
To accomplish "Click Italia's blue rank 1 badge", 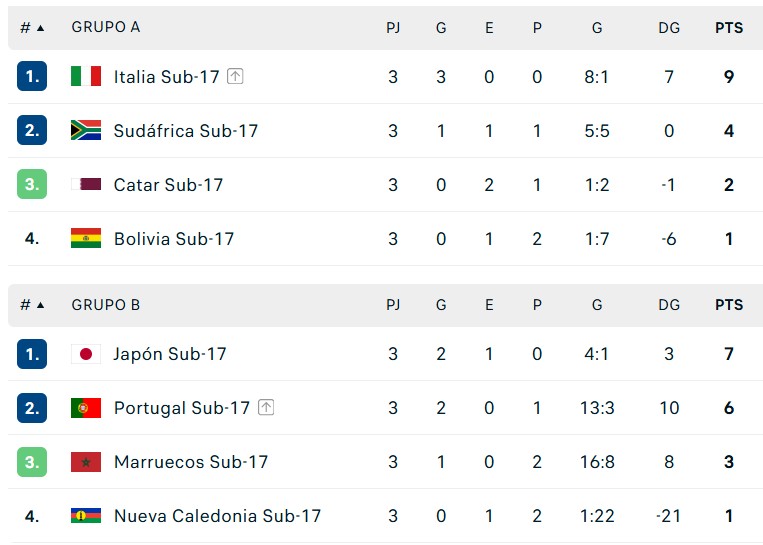I will (32, 76).
